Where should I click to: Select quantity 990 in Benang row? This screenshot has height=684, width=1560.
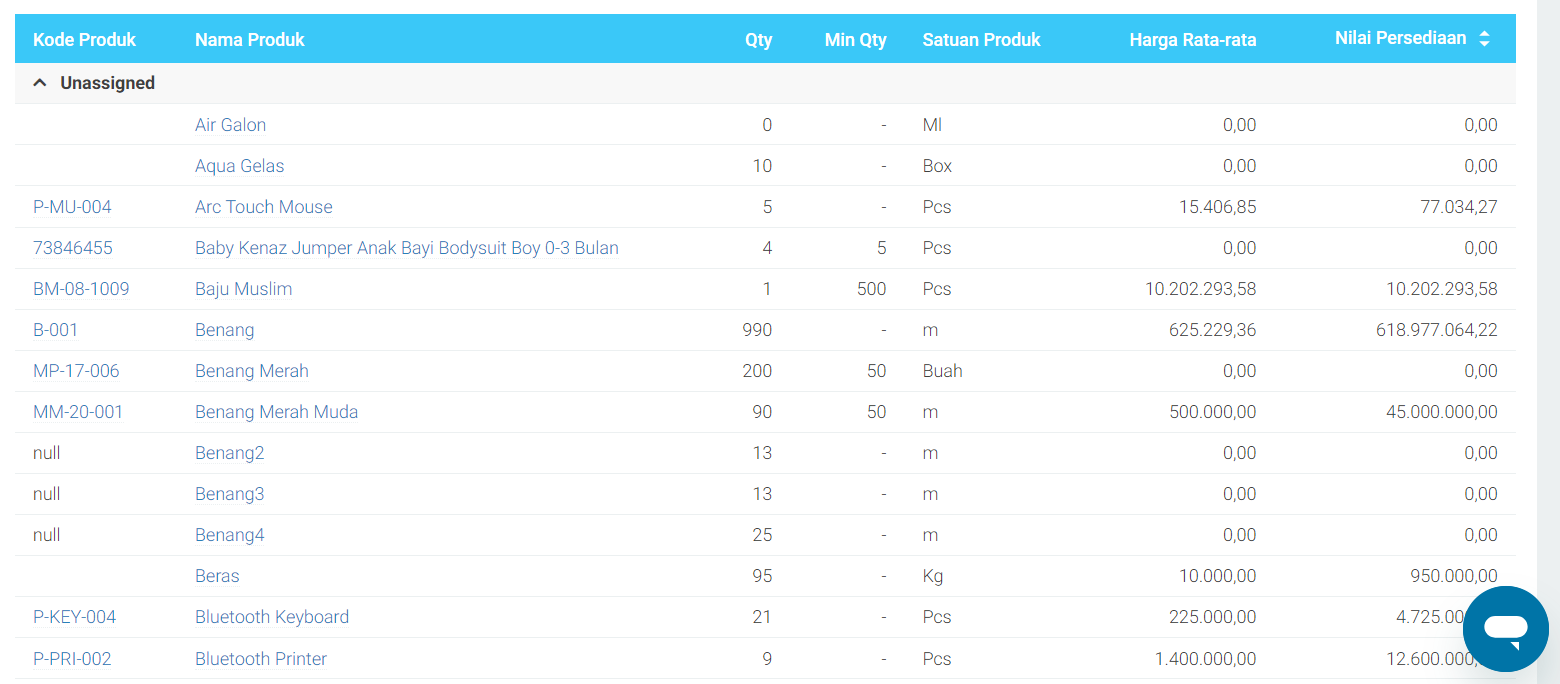pos(757,330)
